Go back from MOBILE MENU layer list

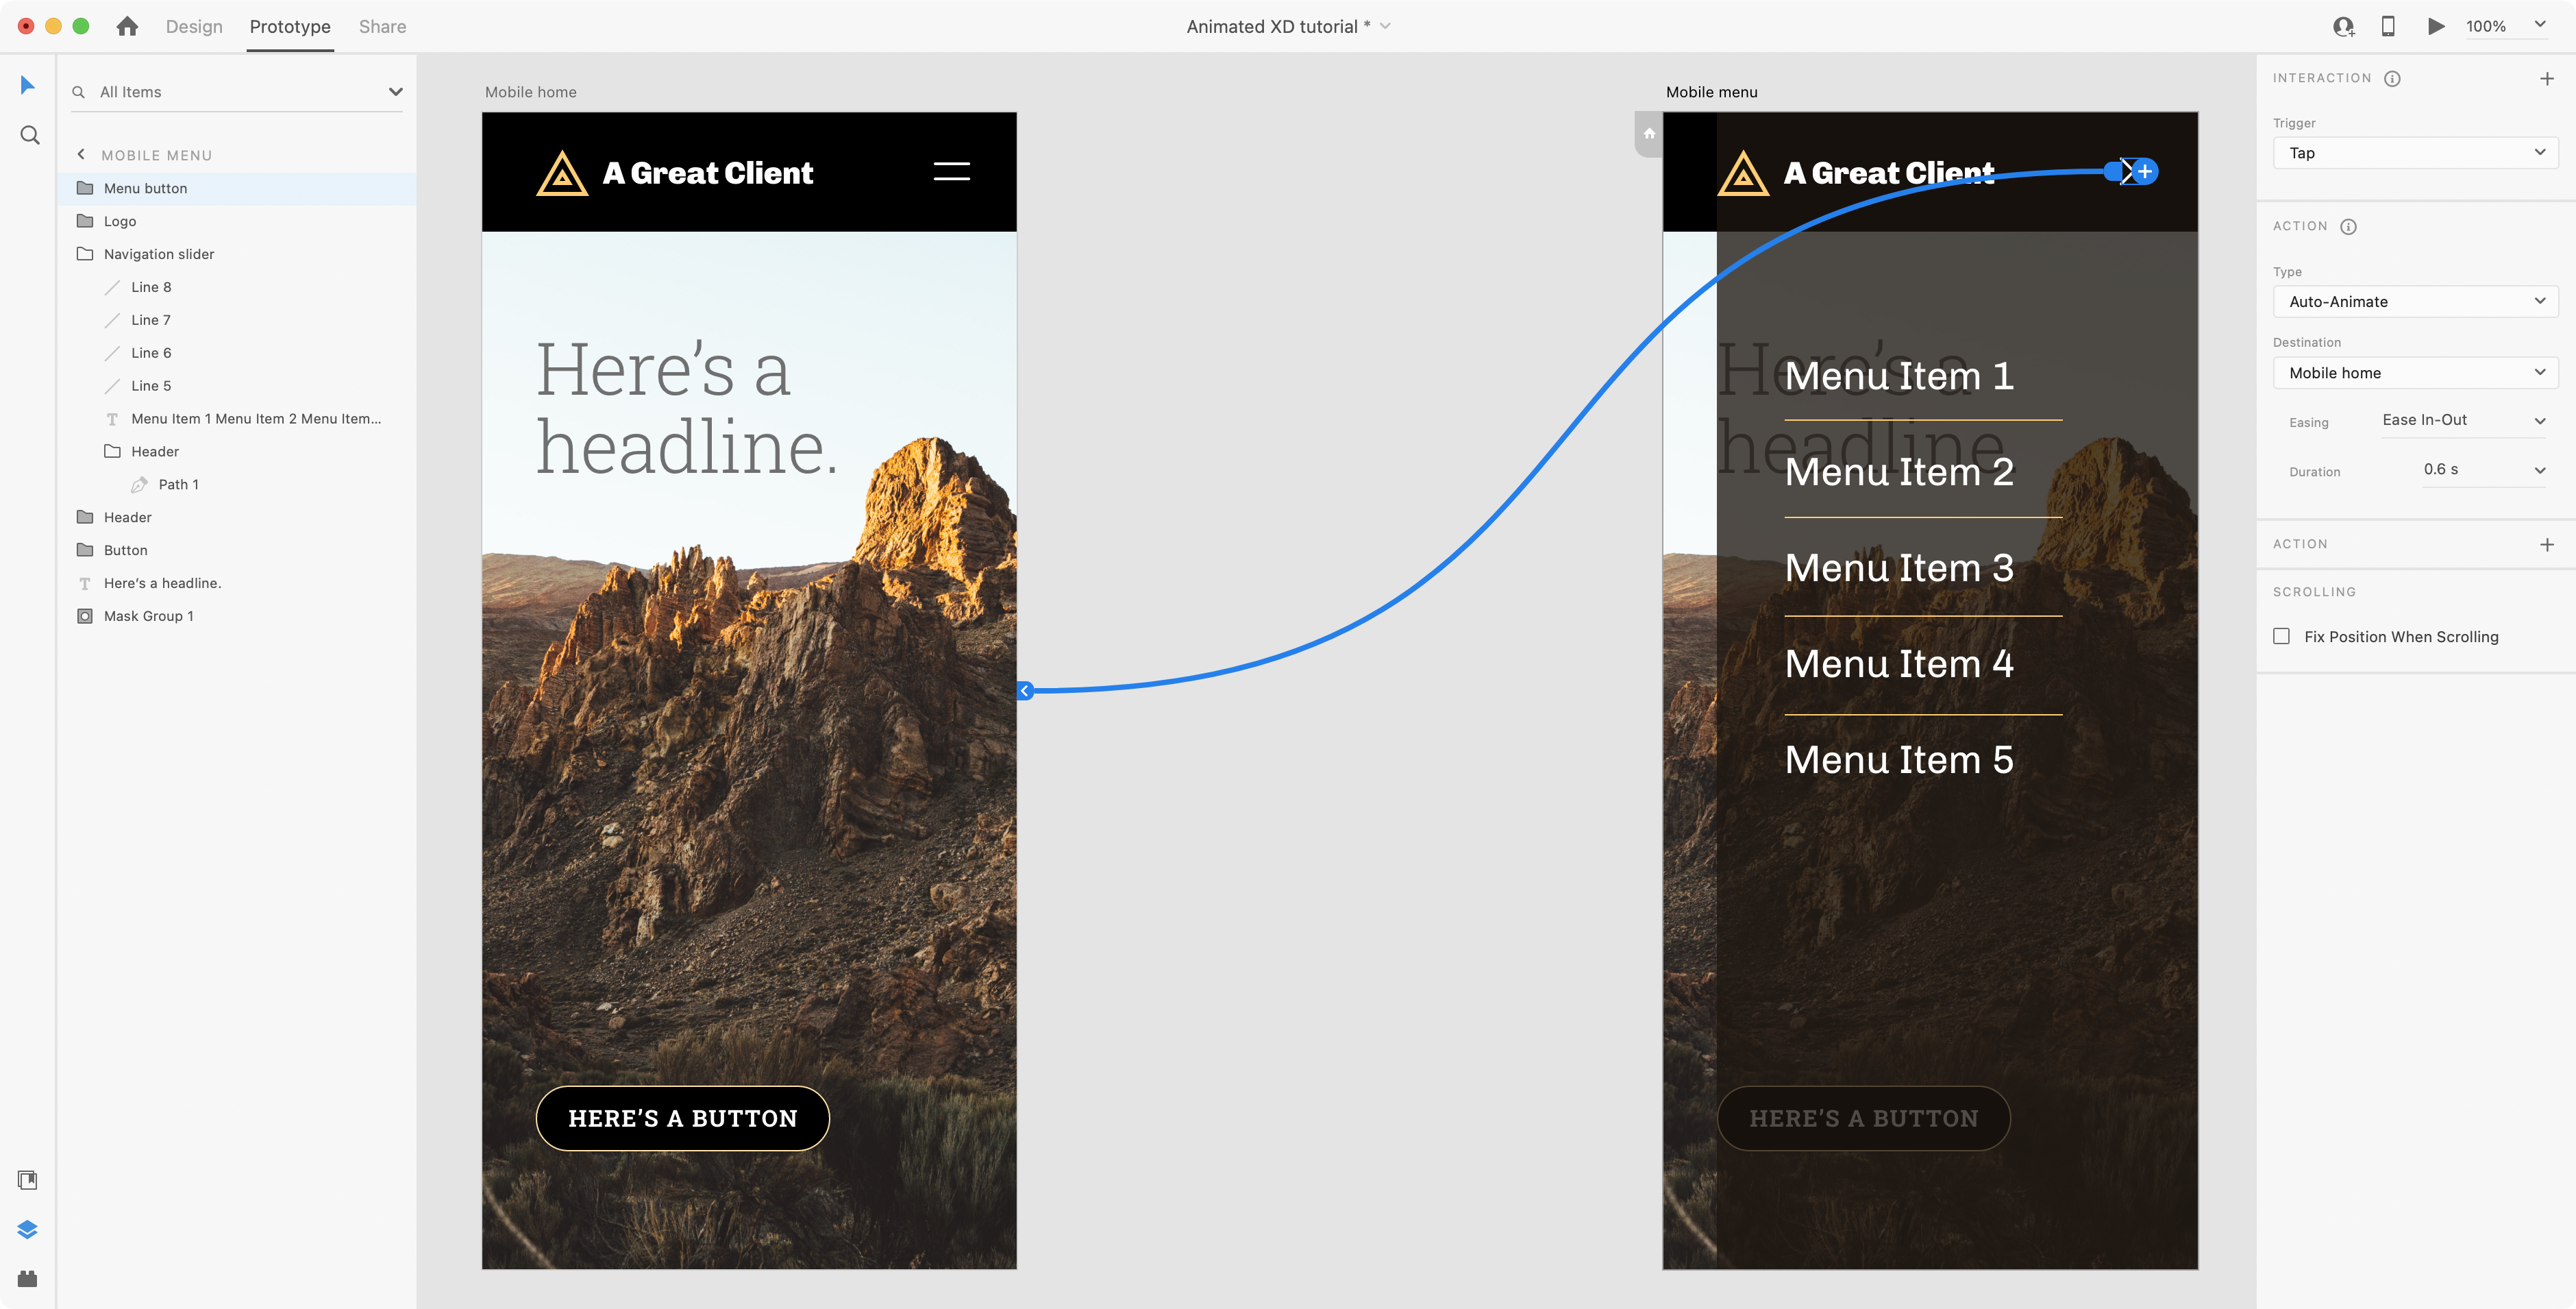(82, 155)
